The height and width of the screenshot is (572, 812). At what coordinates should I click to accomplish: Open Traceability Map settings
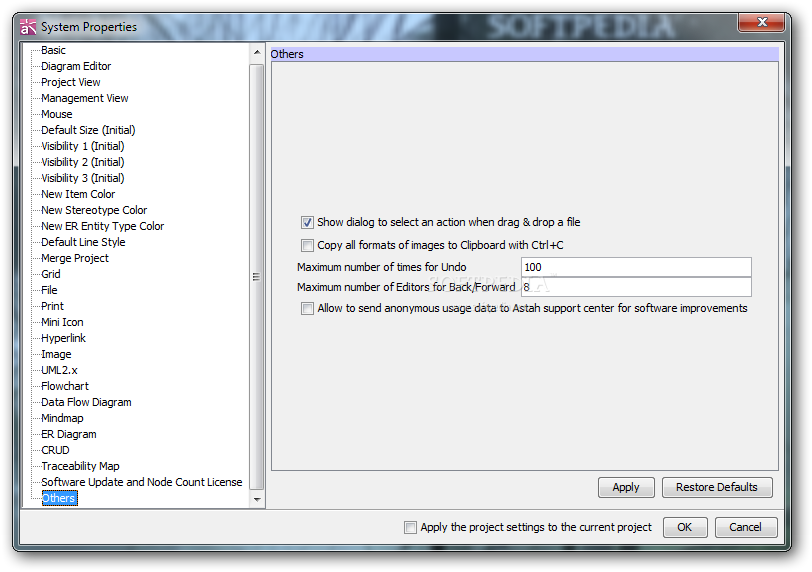[80, 466]
